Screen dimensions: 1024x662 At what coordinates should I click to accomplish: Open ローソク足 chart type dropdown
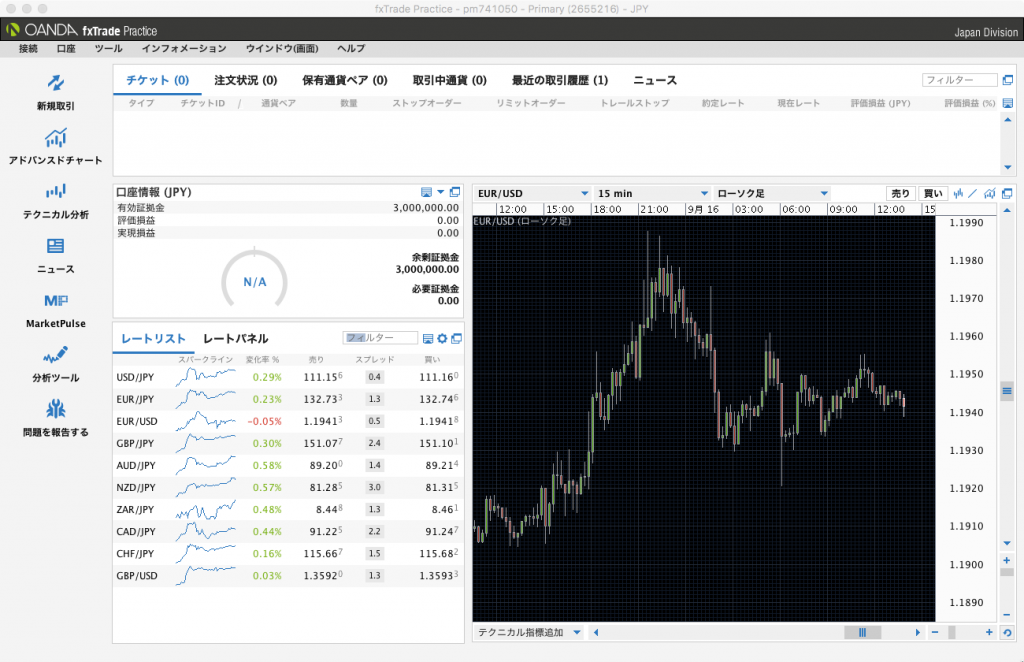pos(772,193)
